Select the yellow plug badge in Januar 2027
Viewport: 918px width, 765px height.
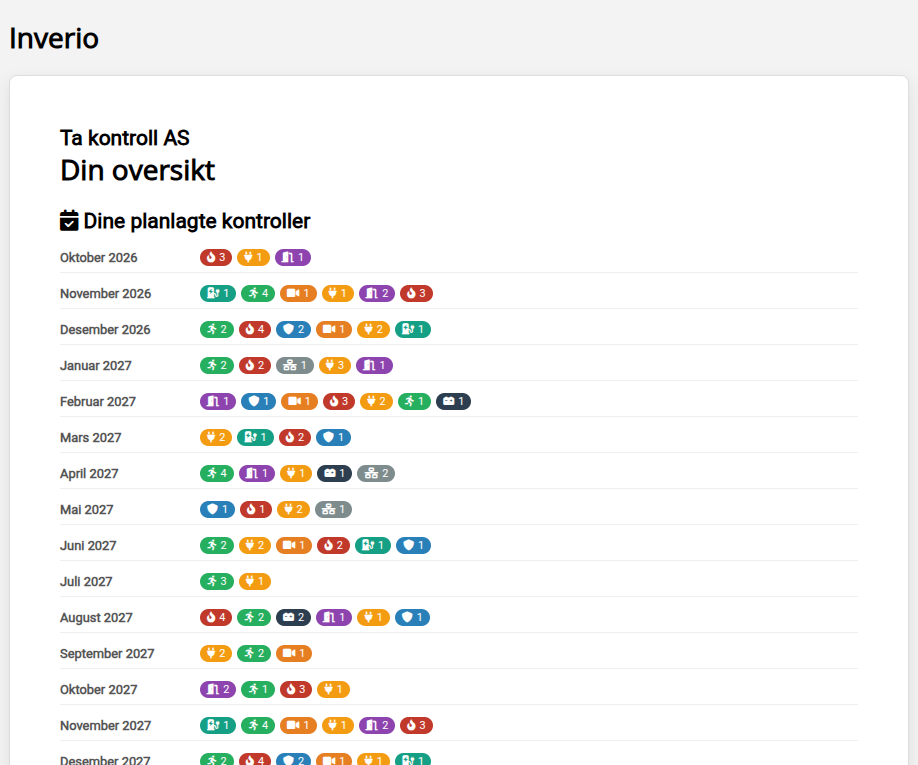[335, 366]
